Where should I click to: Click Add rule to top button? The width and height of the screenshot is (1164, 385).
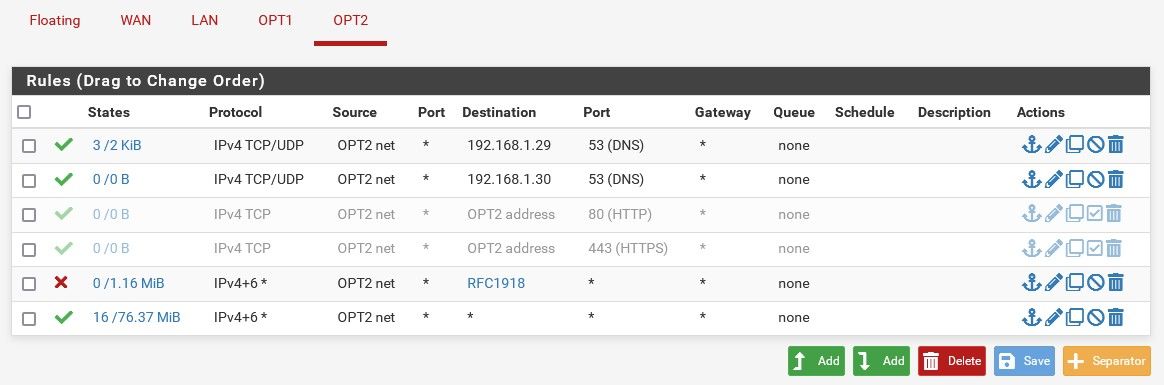click(x=817, y=361)
